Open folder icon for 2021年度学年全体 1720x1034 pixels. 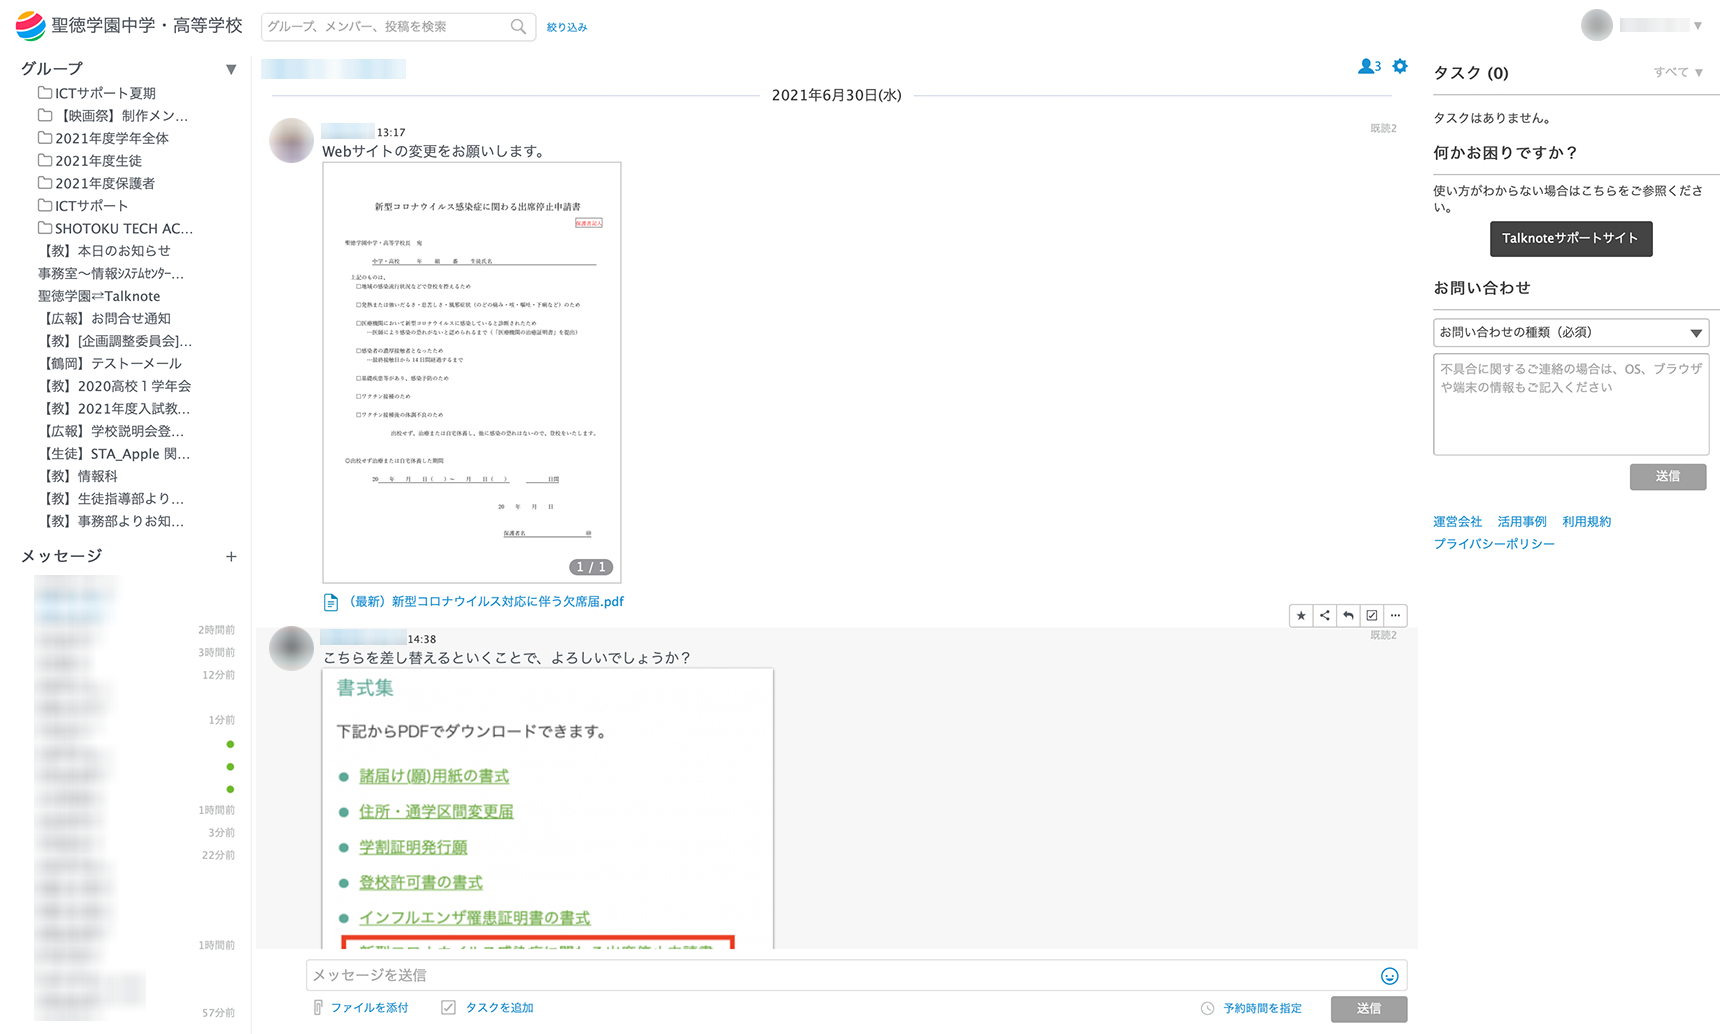tap(45, 137)
